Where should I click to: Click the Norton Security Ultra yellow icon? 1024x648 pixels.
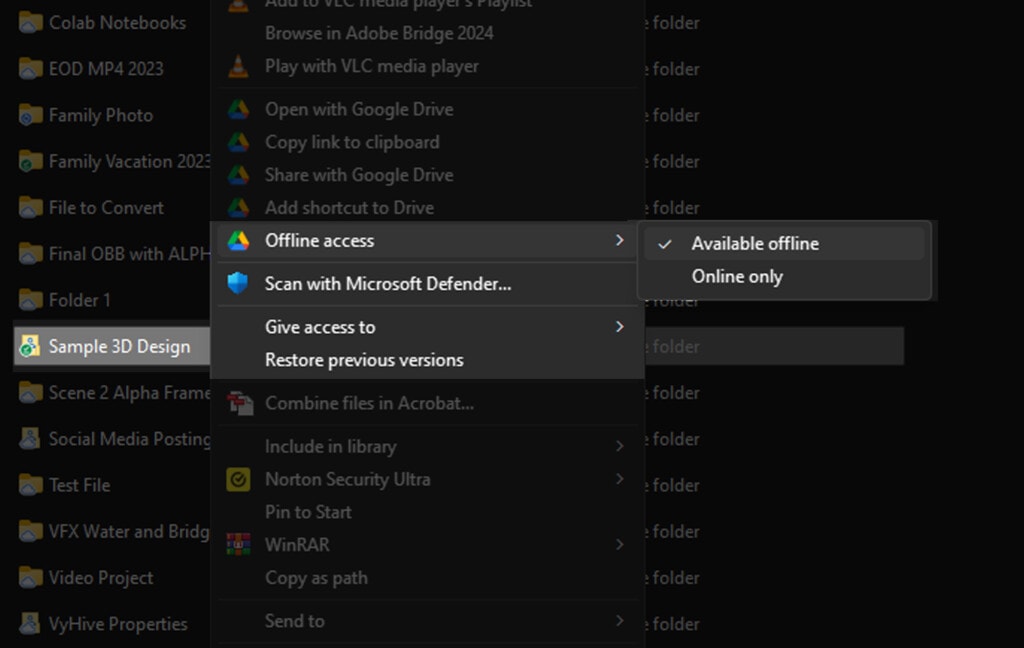pyautogui.click(x=237, y=480)
